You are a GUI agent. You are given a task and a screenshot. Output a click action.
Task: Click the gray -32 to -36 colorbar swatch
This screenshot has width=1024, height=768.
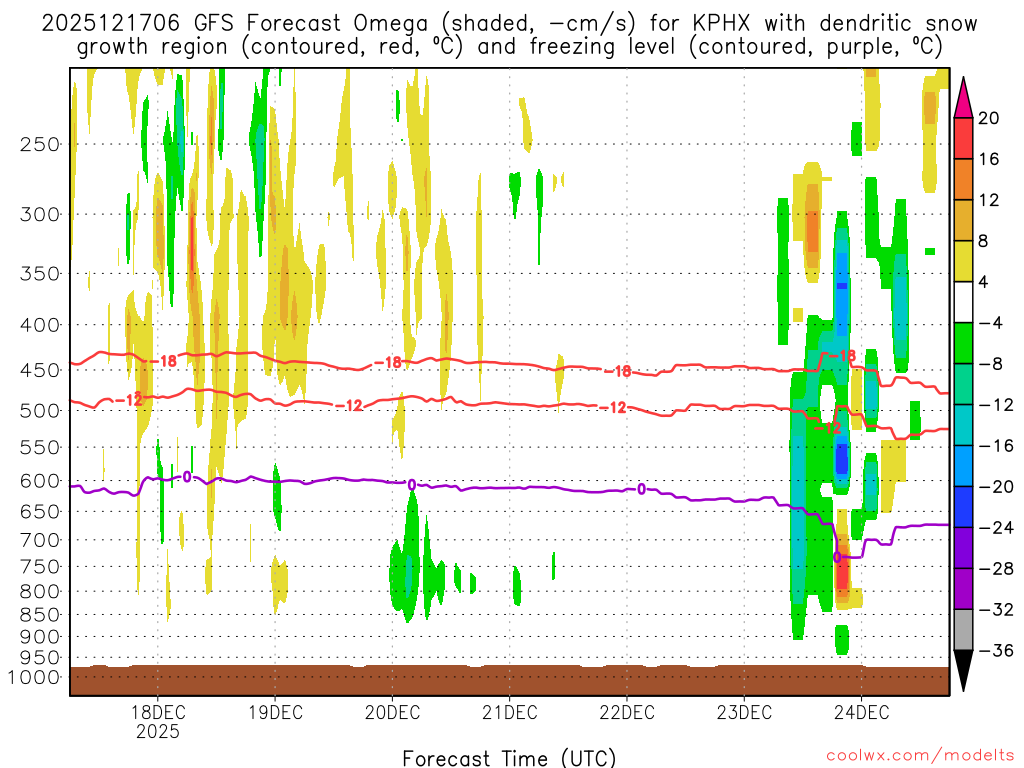point(963,630)
